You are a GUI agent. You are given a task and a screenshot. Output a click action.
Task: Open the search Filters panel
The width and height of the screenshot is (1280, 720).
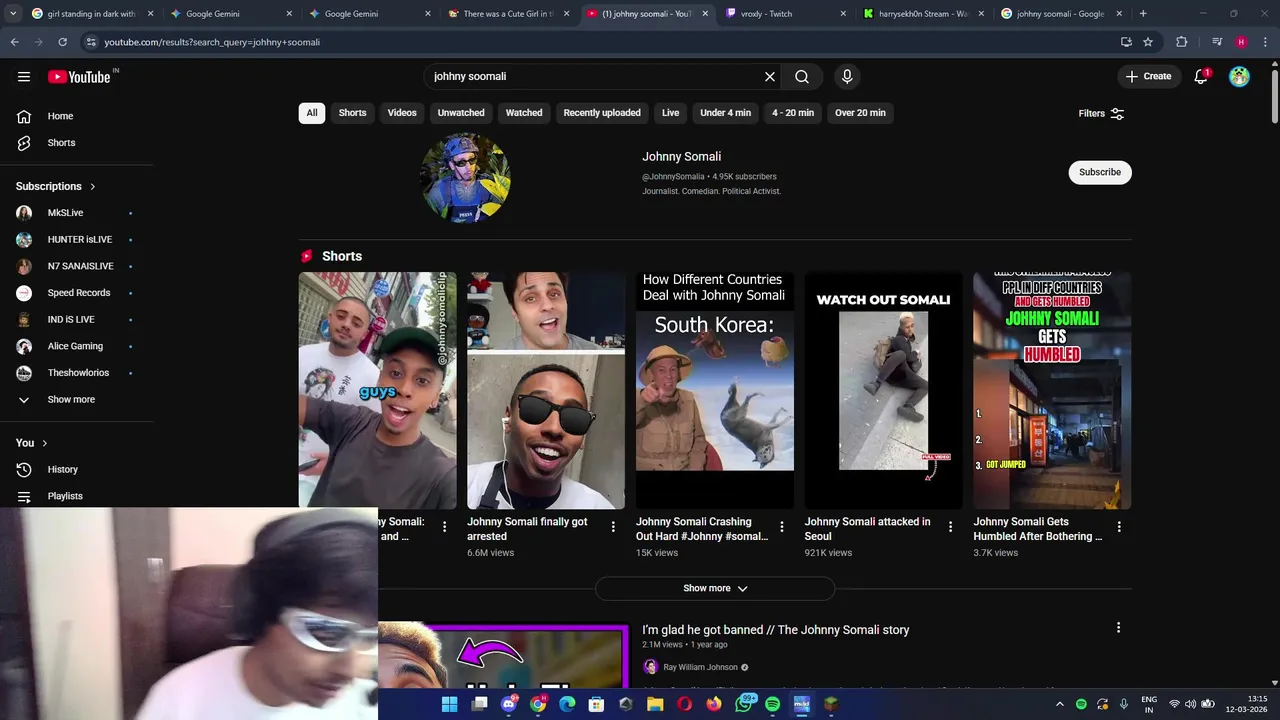tap(1101, 114)
